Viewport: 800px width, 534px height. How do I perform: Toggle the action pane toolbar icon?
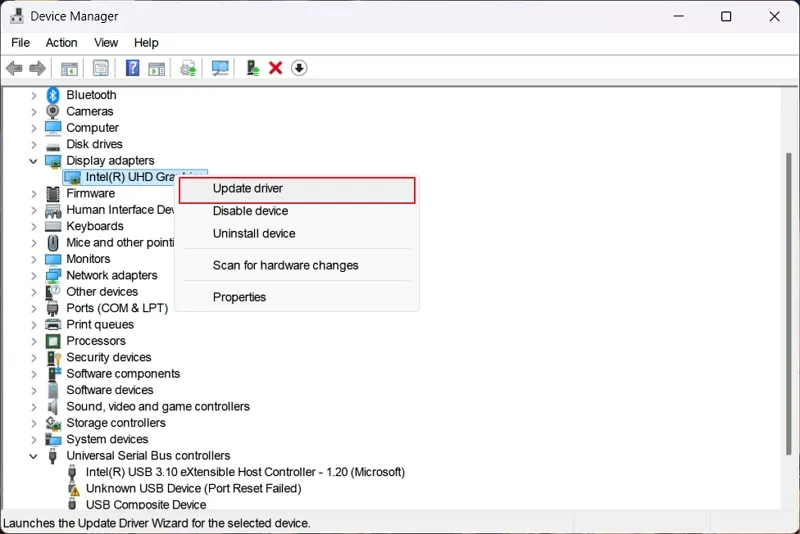click(x=157, y=68)
